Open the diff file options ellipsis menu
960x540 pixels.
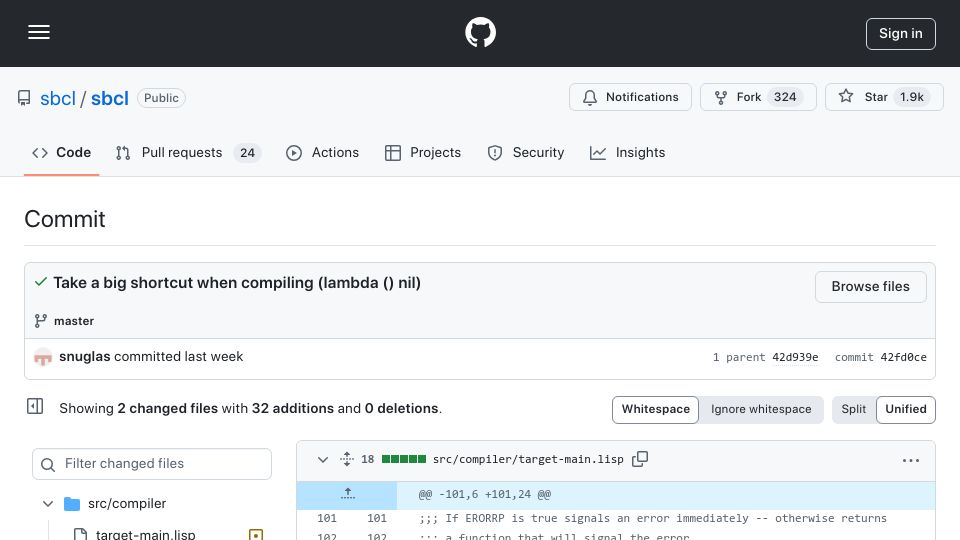click(910, 460)
